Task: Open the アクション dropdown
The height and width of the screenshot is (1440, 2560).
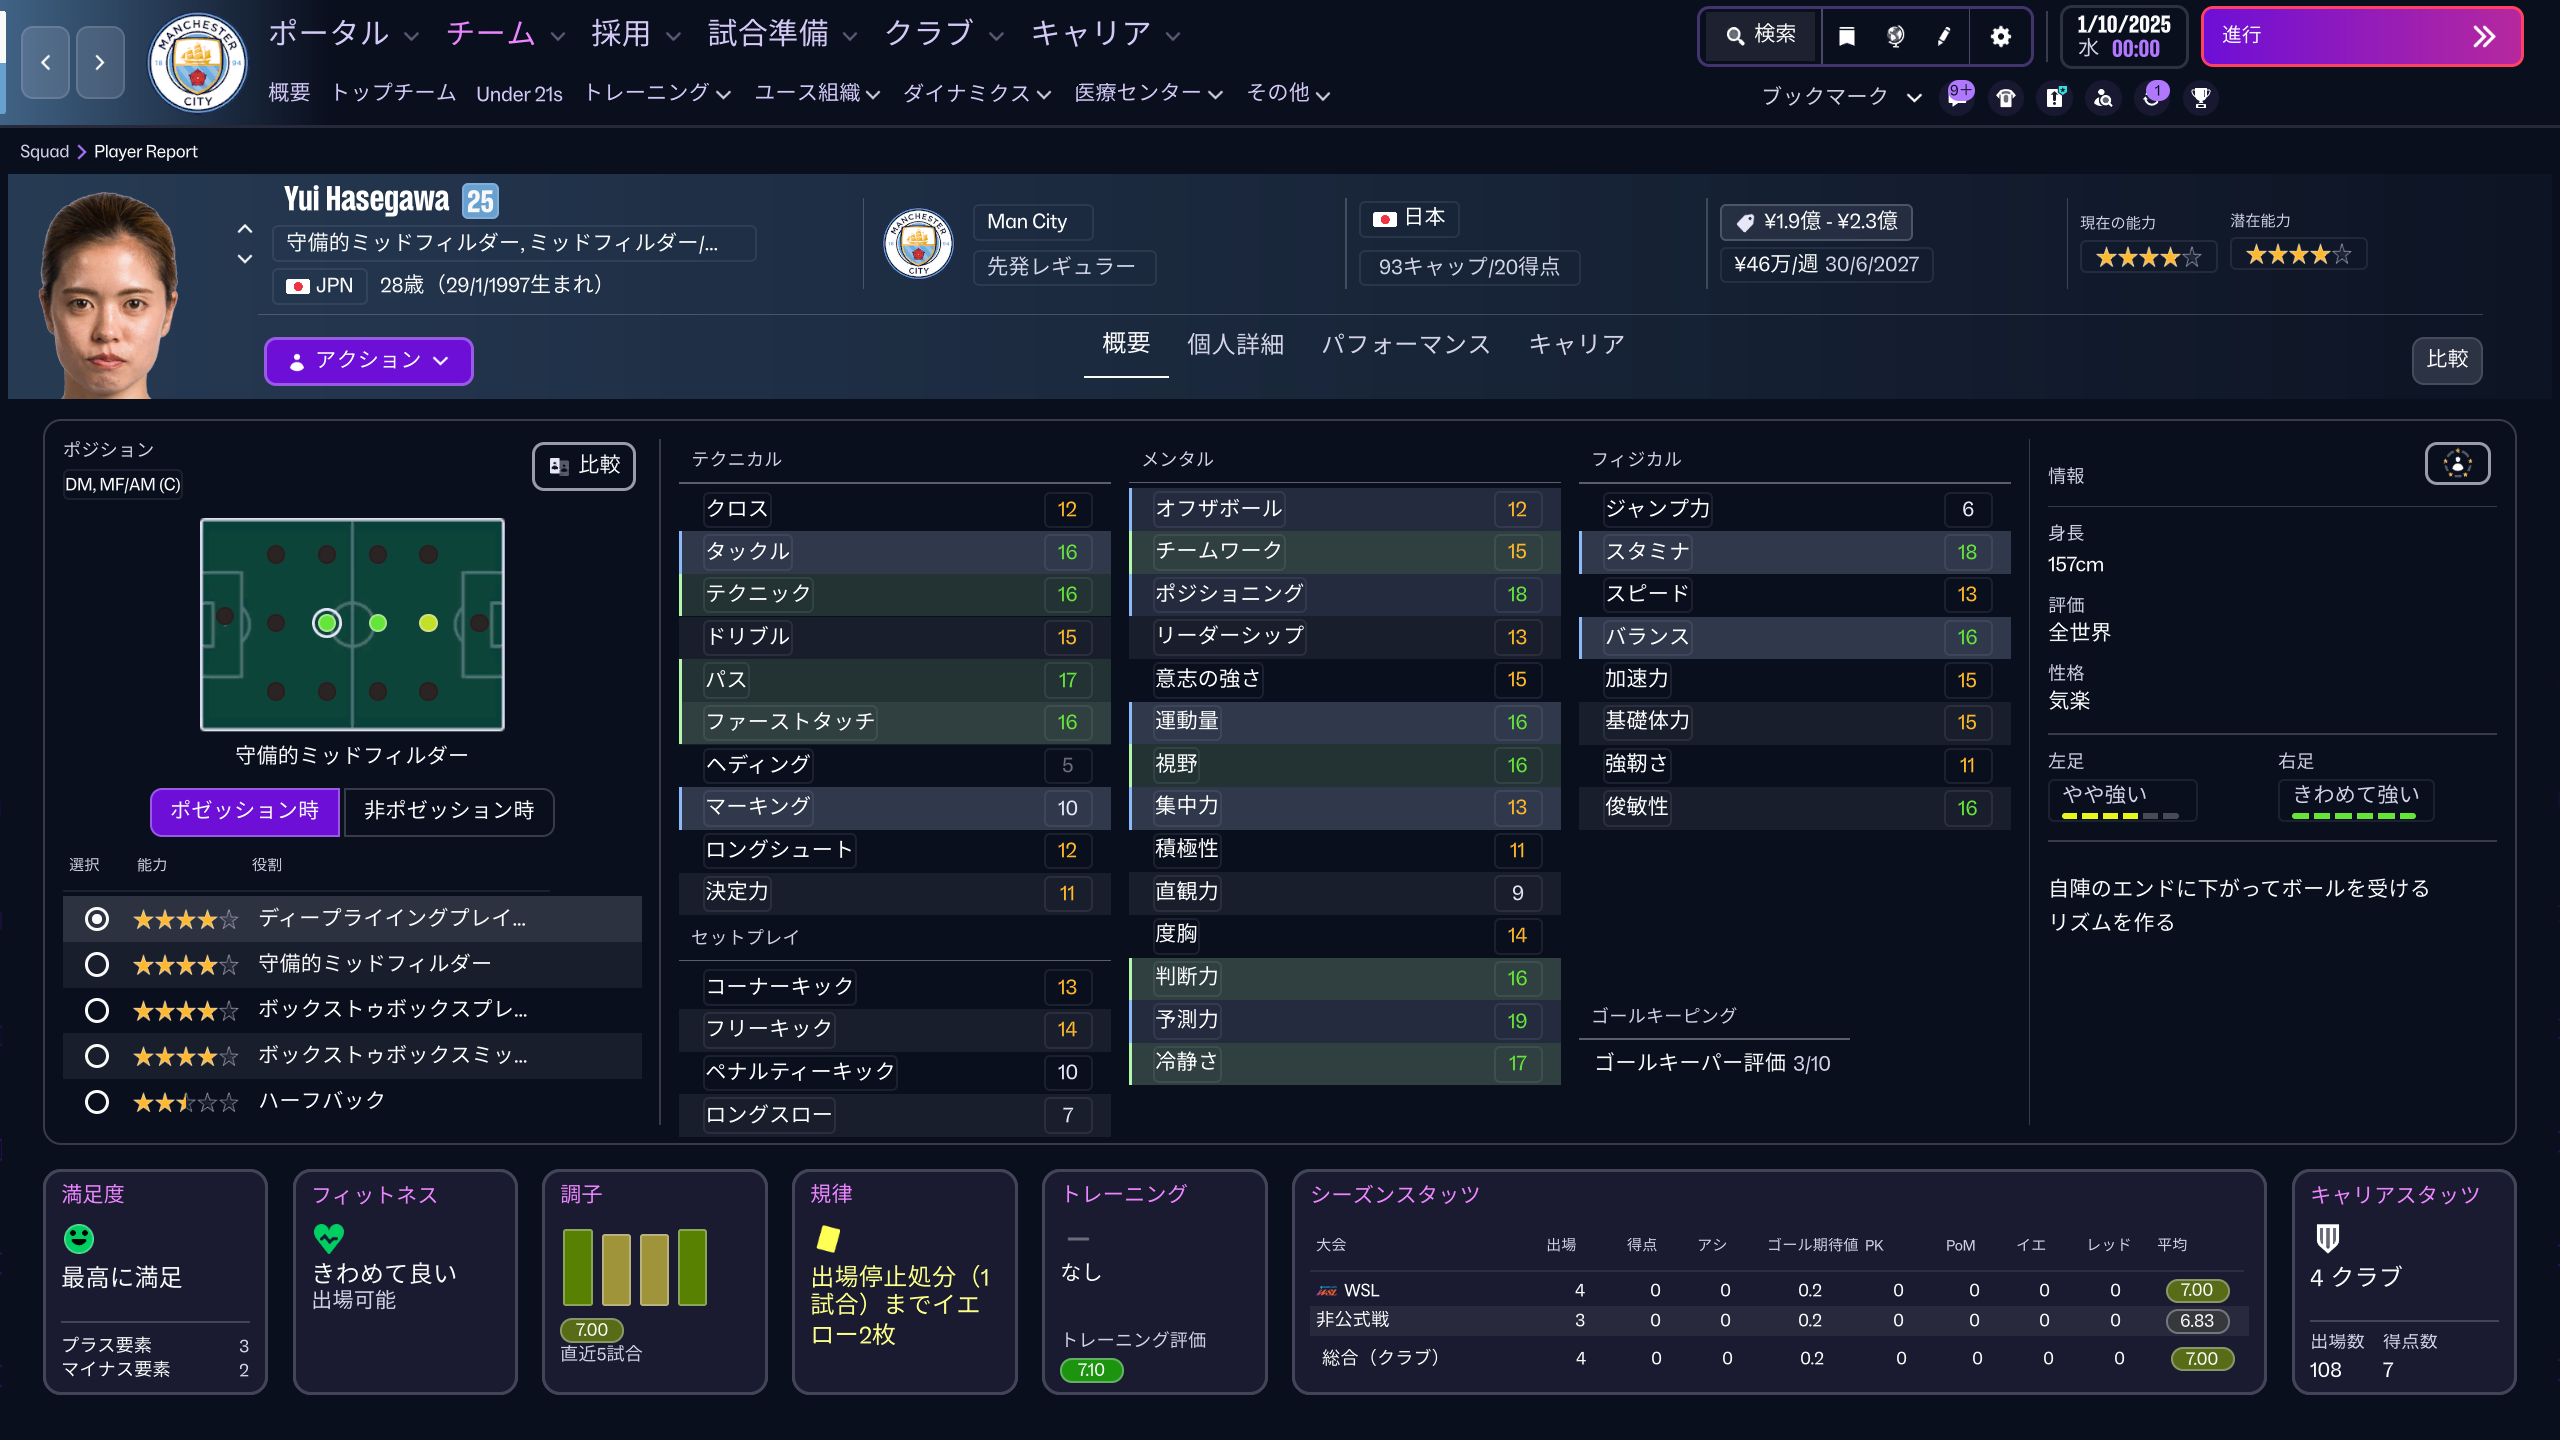Action: point(368,361)
